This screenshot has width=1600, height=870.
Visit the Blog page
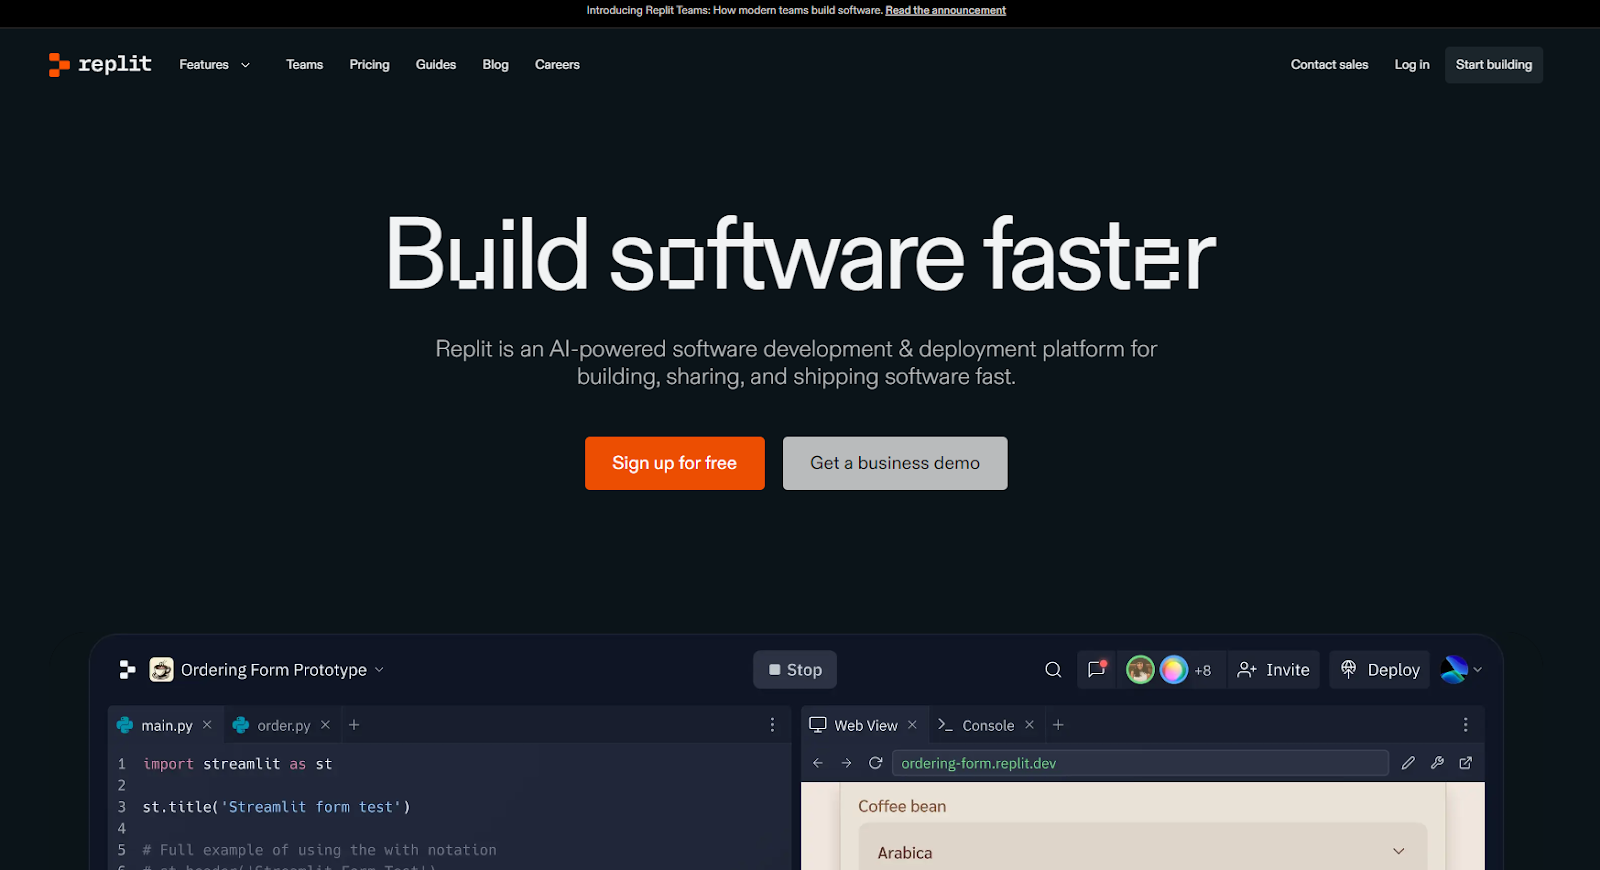[495, 64]
